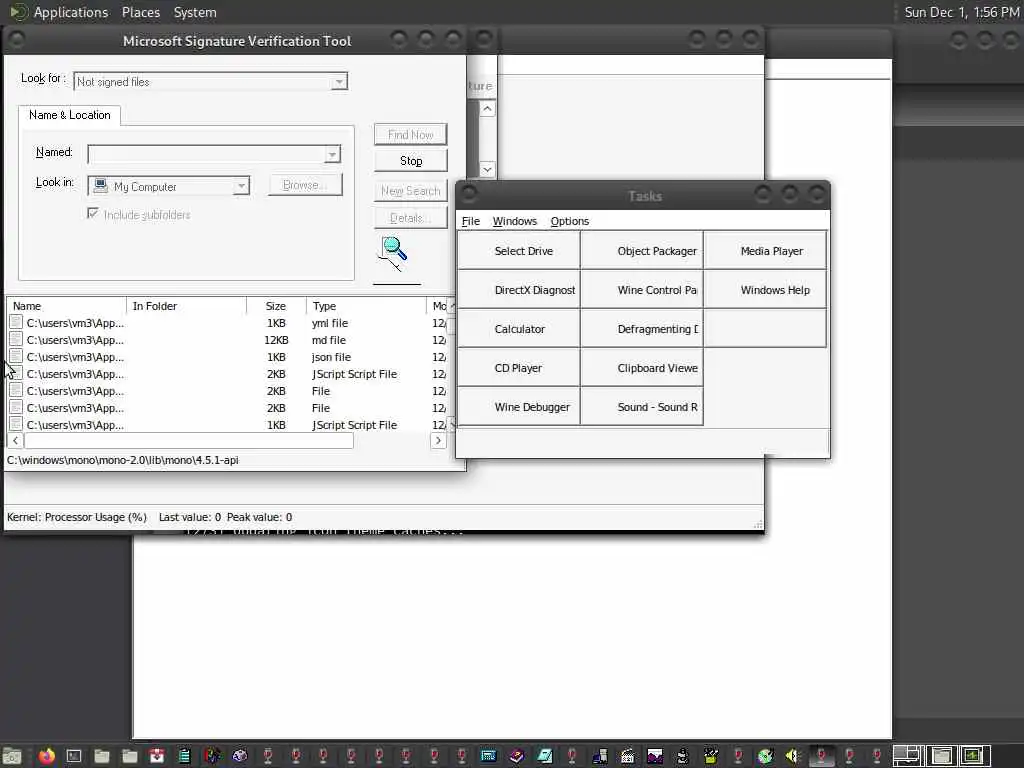The width and height of the screenshot is (1024, 768).
Task: Switch to the Name & Location tab
Action: point(69,115)
